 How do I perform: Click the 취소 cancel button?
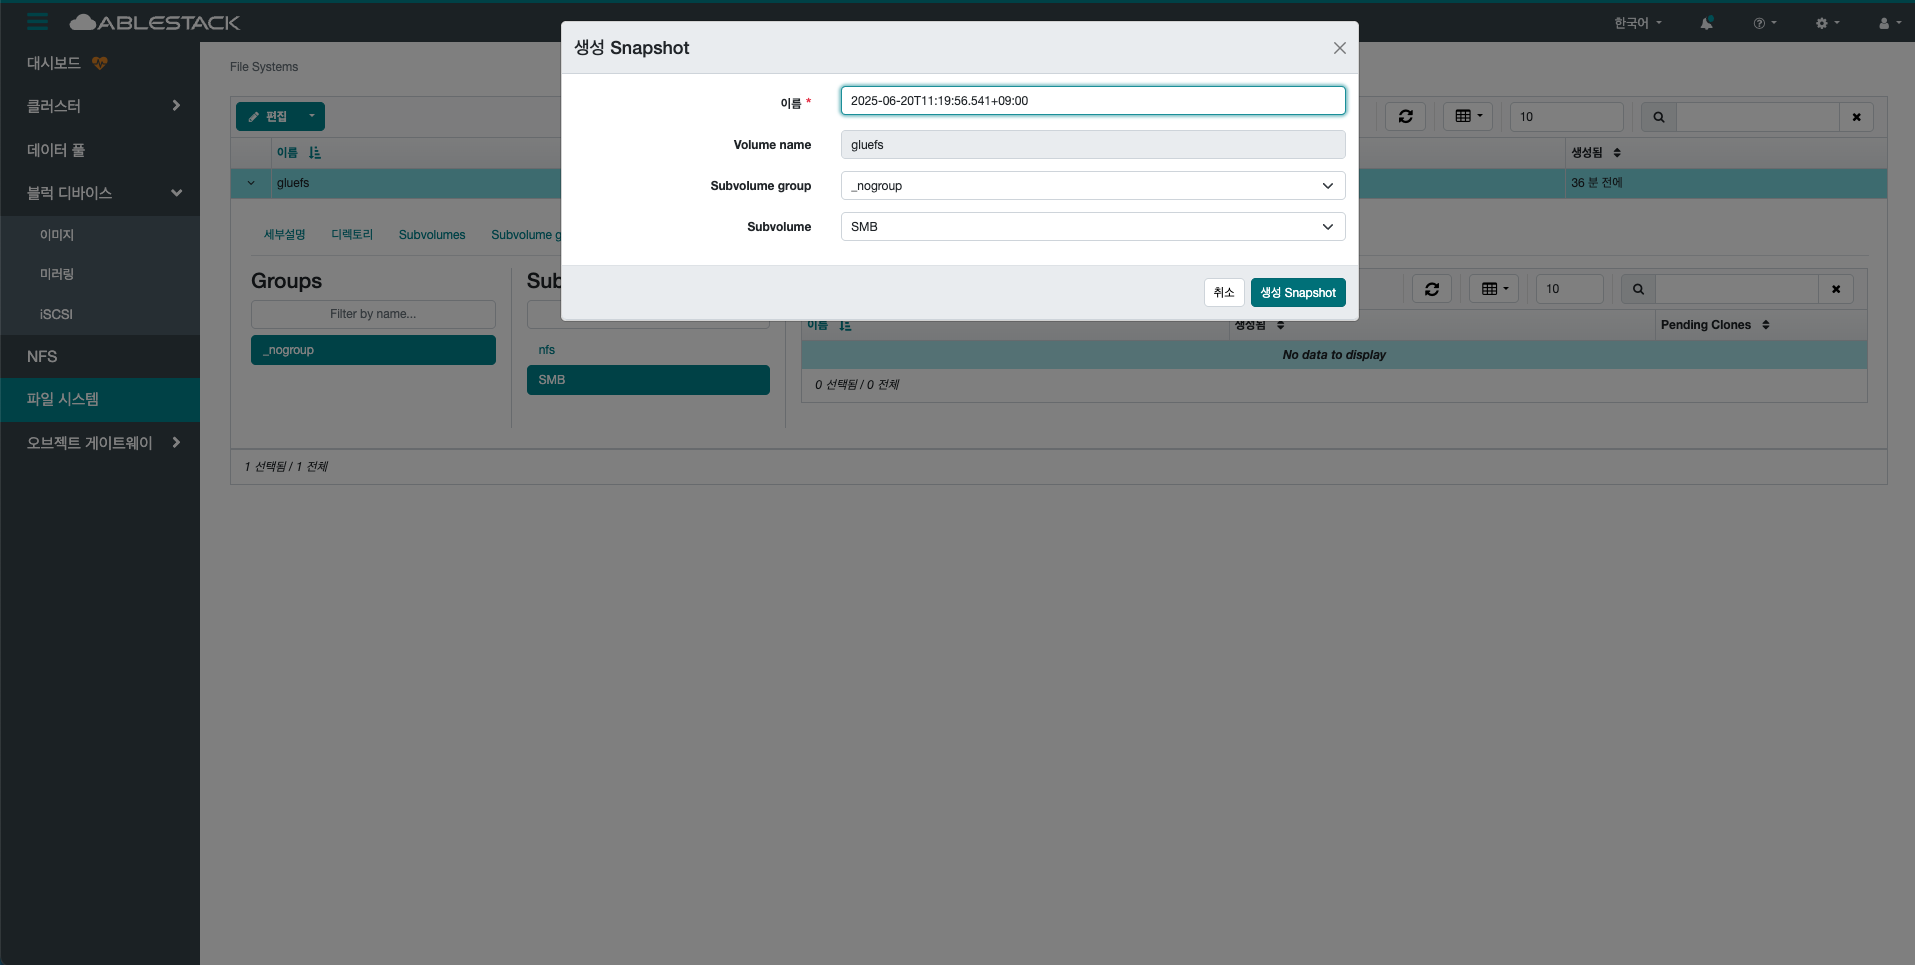click(1224, 292)
